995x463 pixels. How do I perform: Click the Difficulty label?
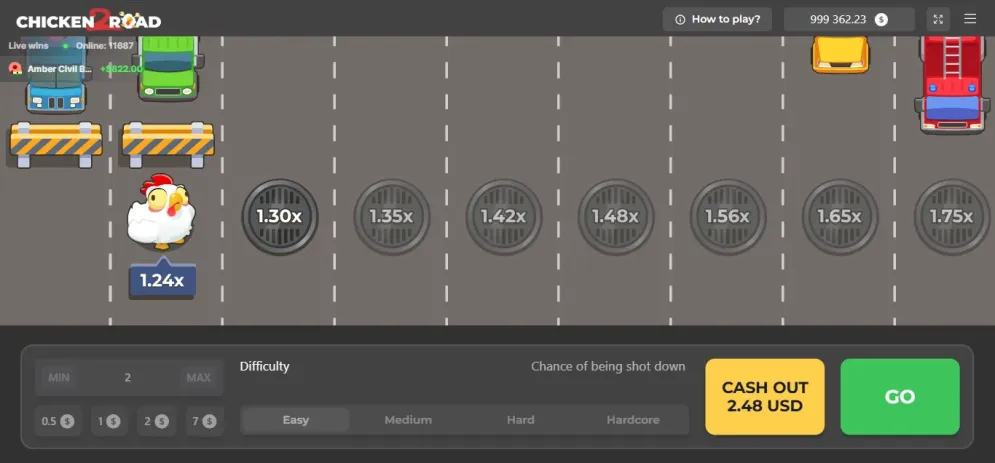[x=265, y=367]
